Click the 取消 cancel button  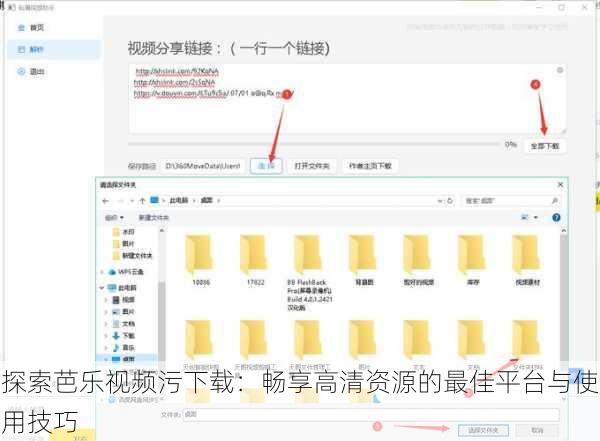point(537,430)
